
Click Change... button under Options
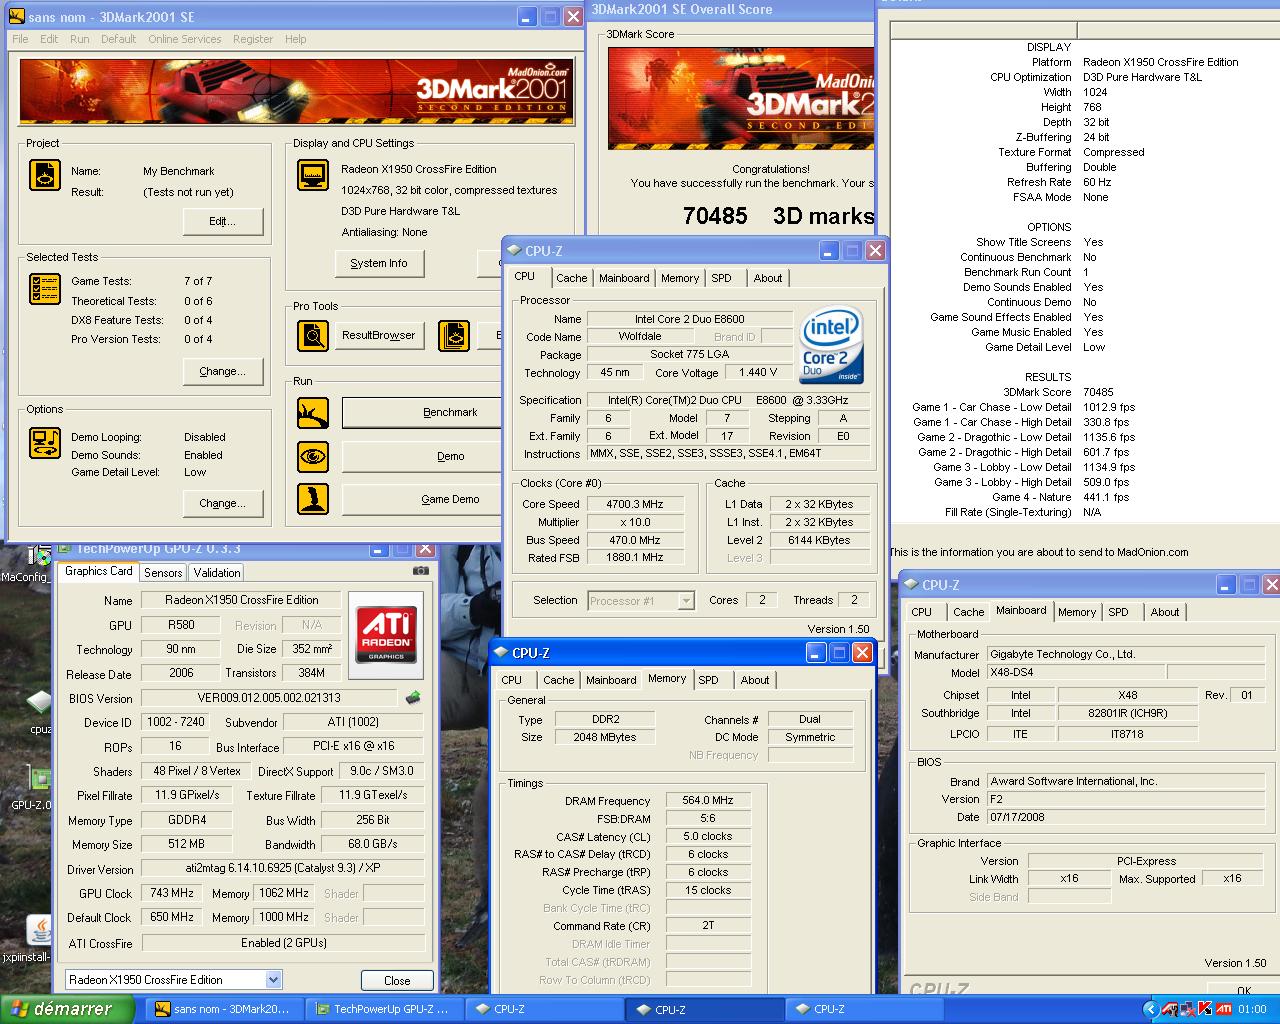pyautogui.click(x=223, y=503)
